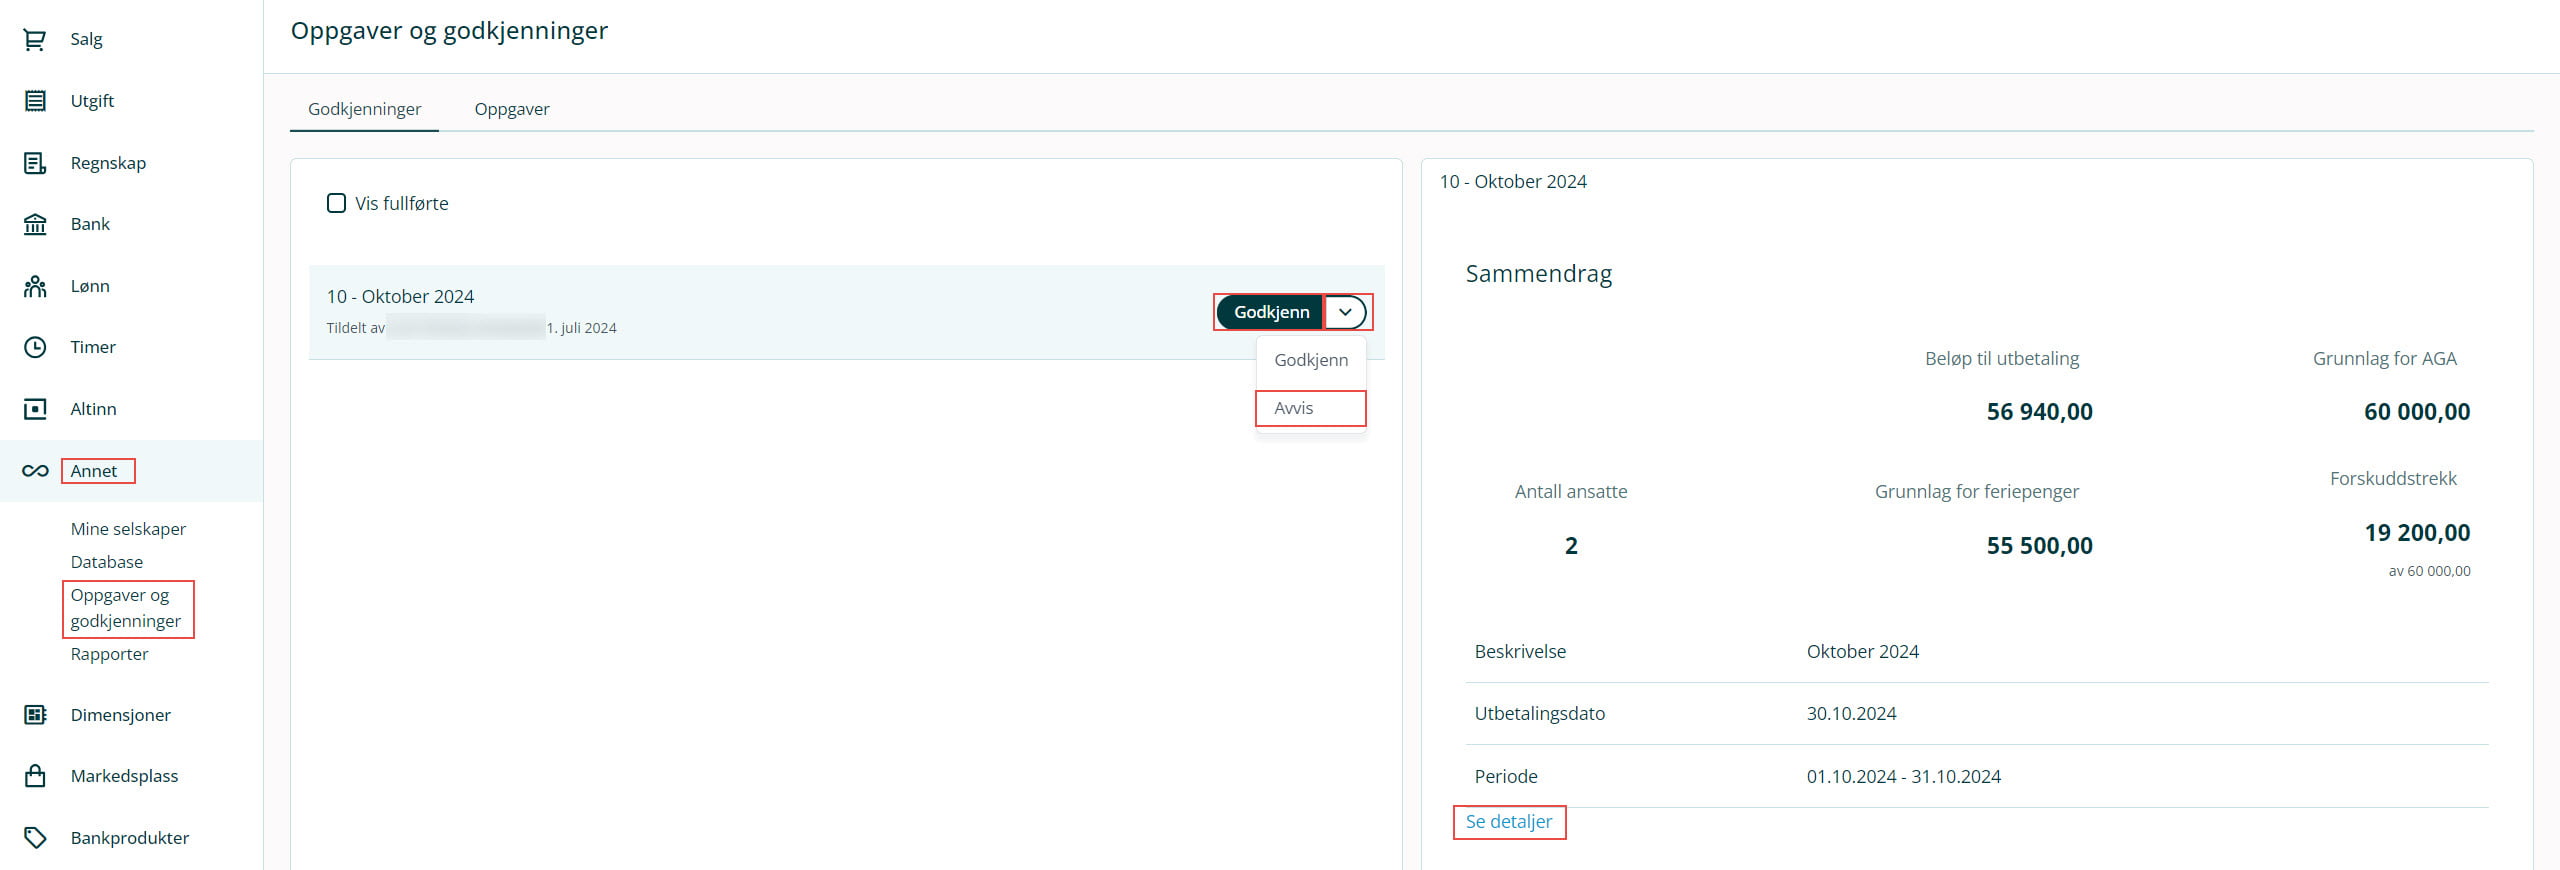
Task: Open the Se detaljer link
Action: pyautogui.click(x=1508, y=822)
